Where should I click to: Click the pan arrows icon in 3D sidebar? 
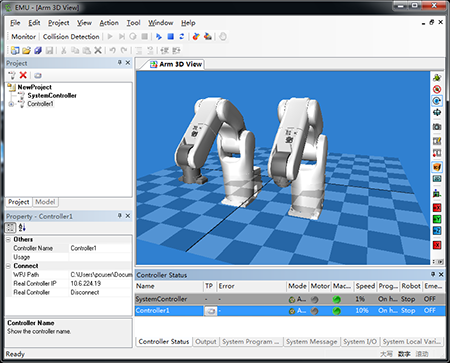437,113
